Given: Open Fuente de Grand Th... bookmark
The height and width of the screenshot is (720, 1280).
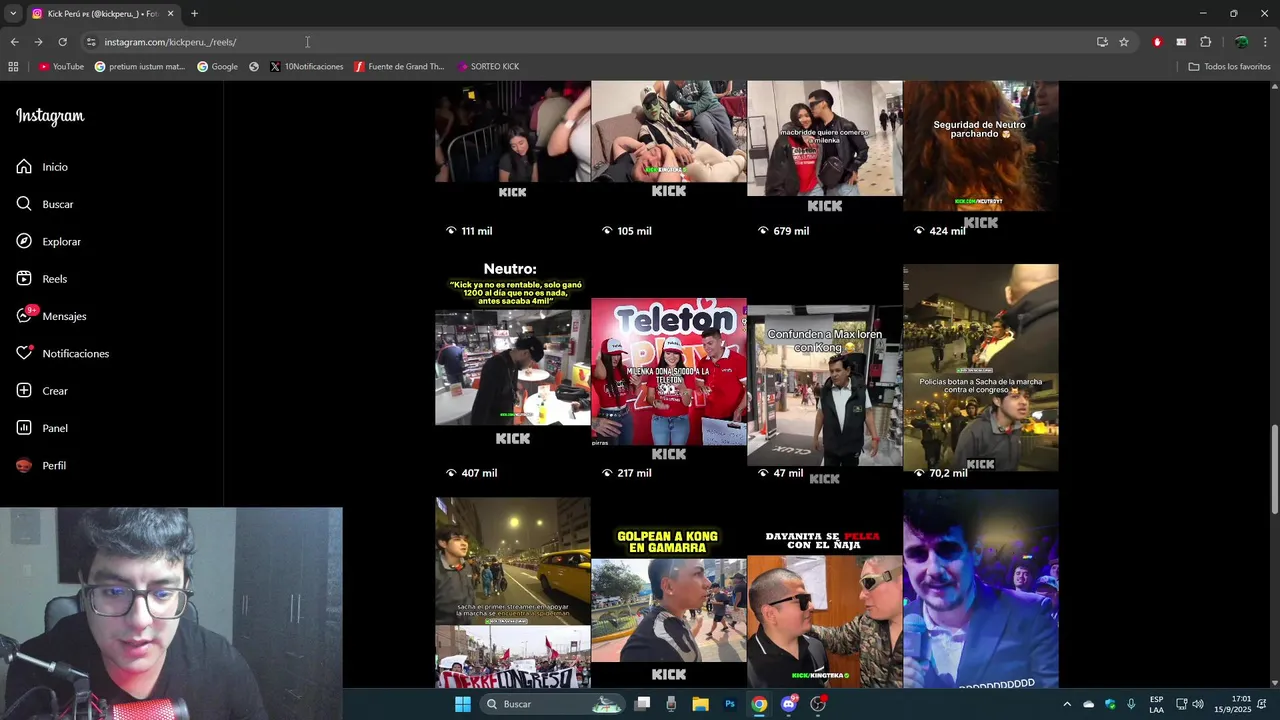Looking at the screenshot, I should [399, 66].
